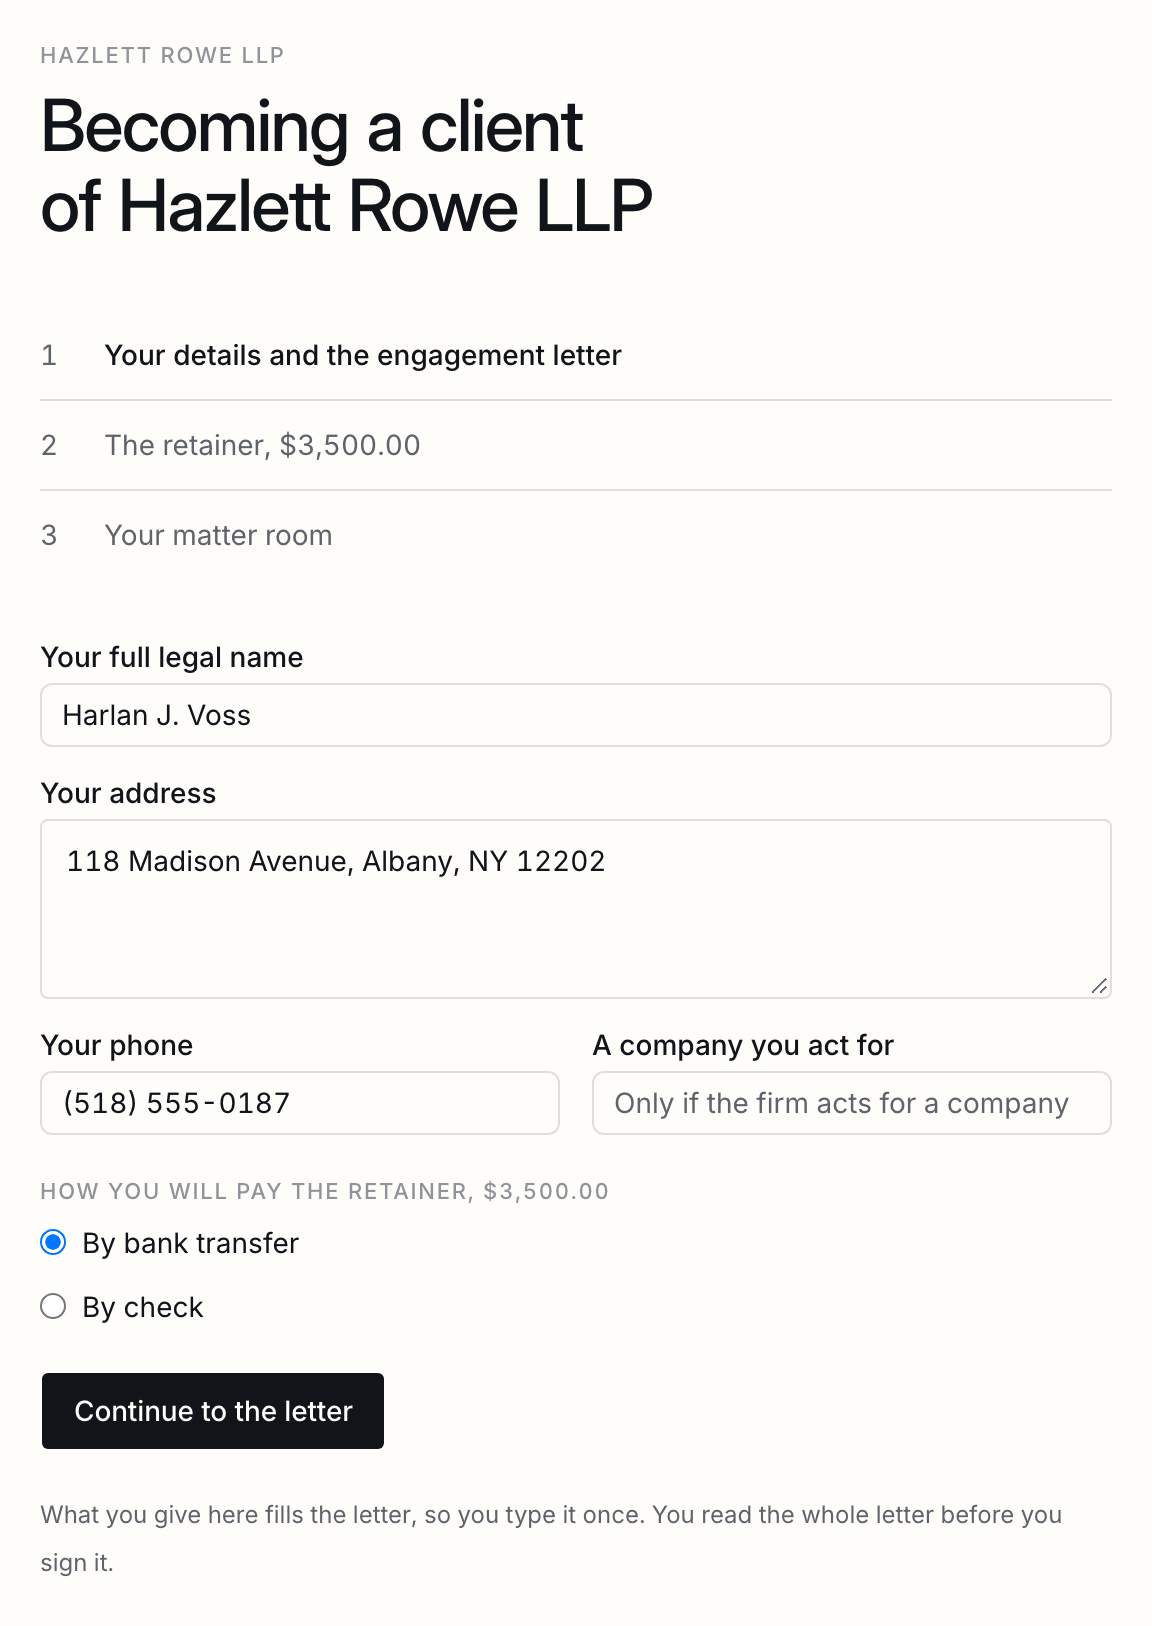Click the Your phone label
1152x1626 pixels.
(x=117, y=1045)
